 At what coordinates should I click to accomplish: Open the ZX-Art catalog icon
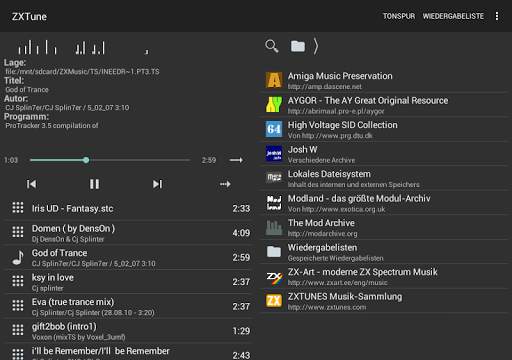coord(274,277)
